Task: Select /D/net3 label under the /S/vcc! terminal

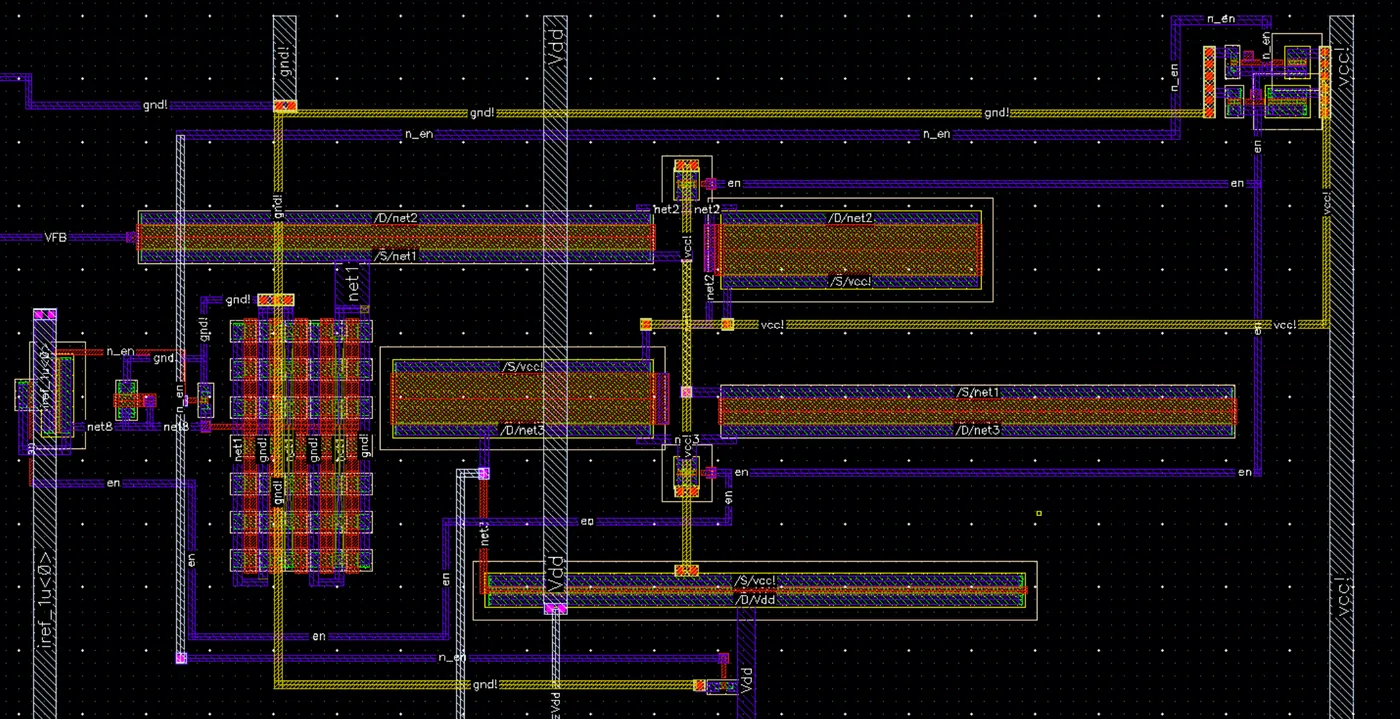Action: (x=522, y=430)
